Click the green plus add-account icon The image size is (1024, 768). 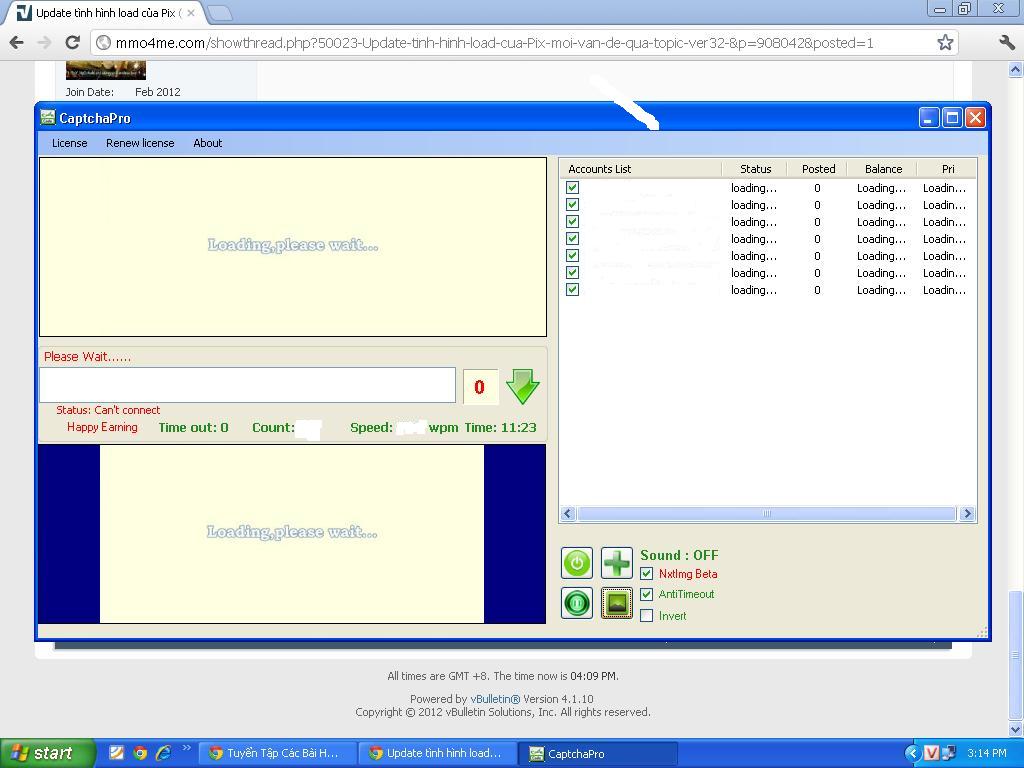coord(616,563)
